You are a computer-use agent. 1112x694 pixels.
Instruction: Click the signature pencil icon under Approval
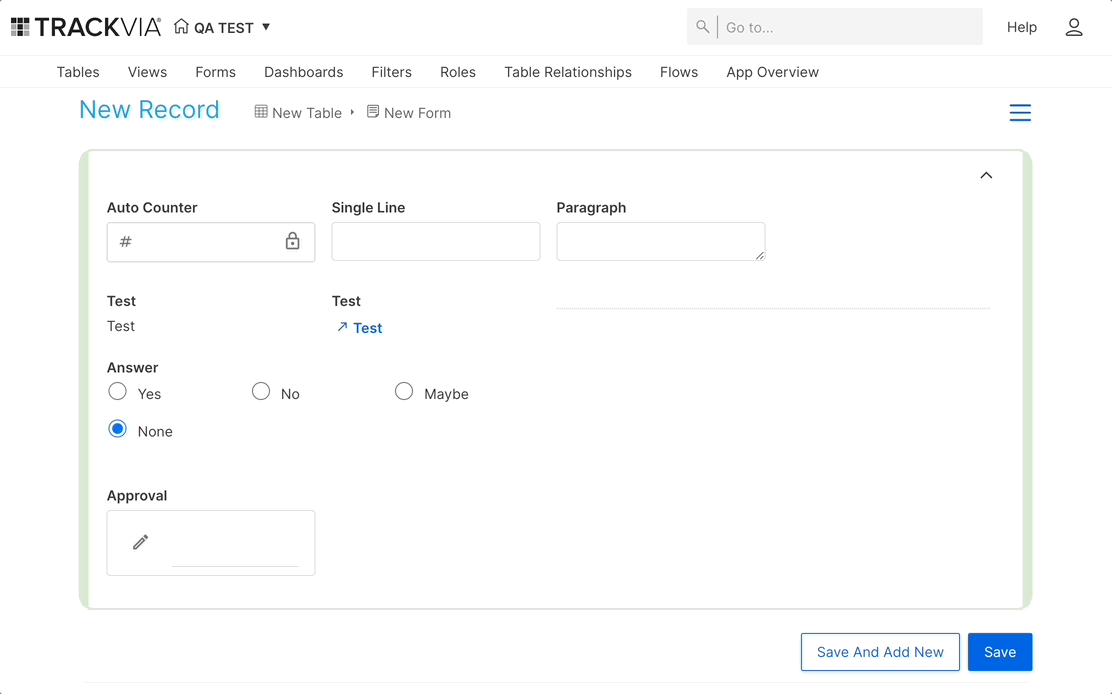139,542
